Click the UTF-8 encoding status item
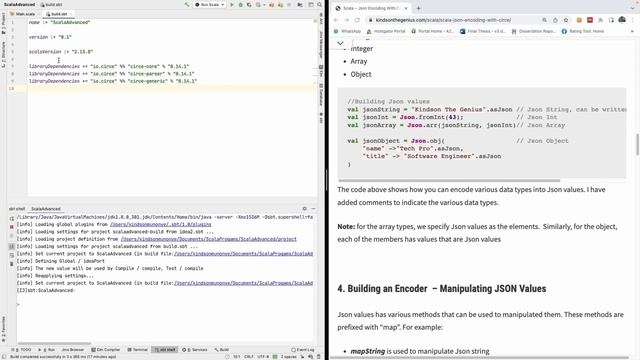This screenshot has width=640, height=360. click(x=262, y=357)
